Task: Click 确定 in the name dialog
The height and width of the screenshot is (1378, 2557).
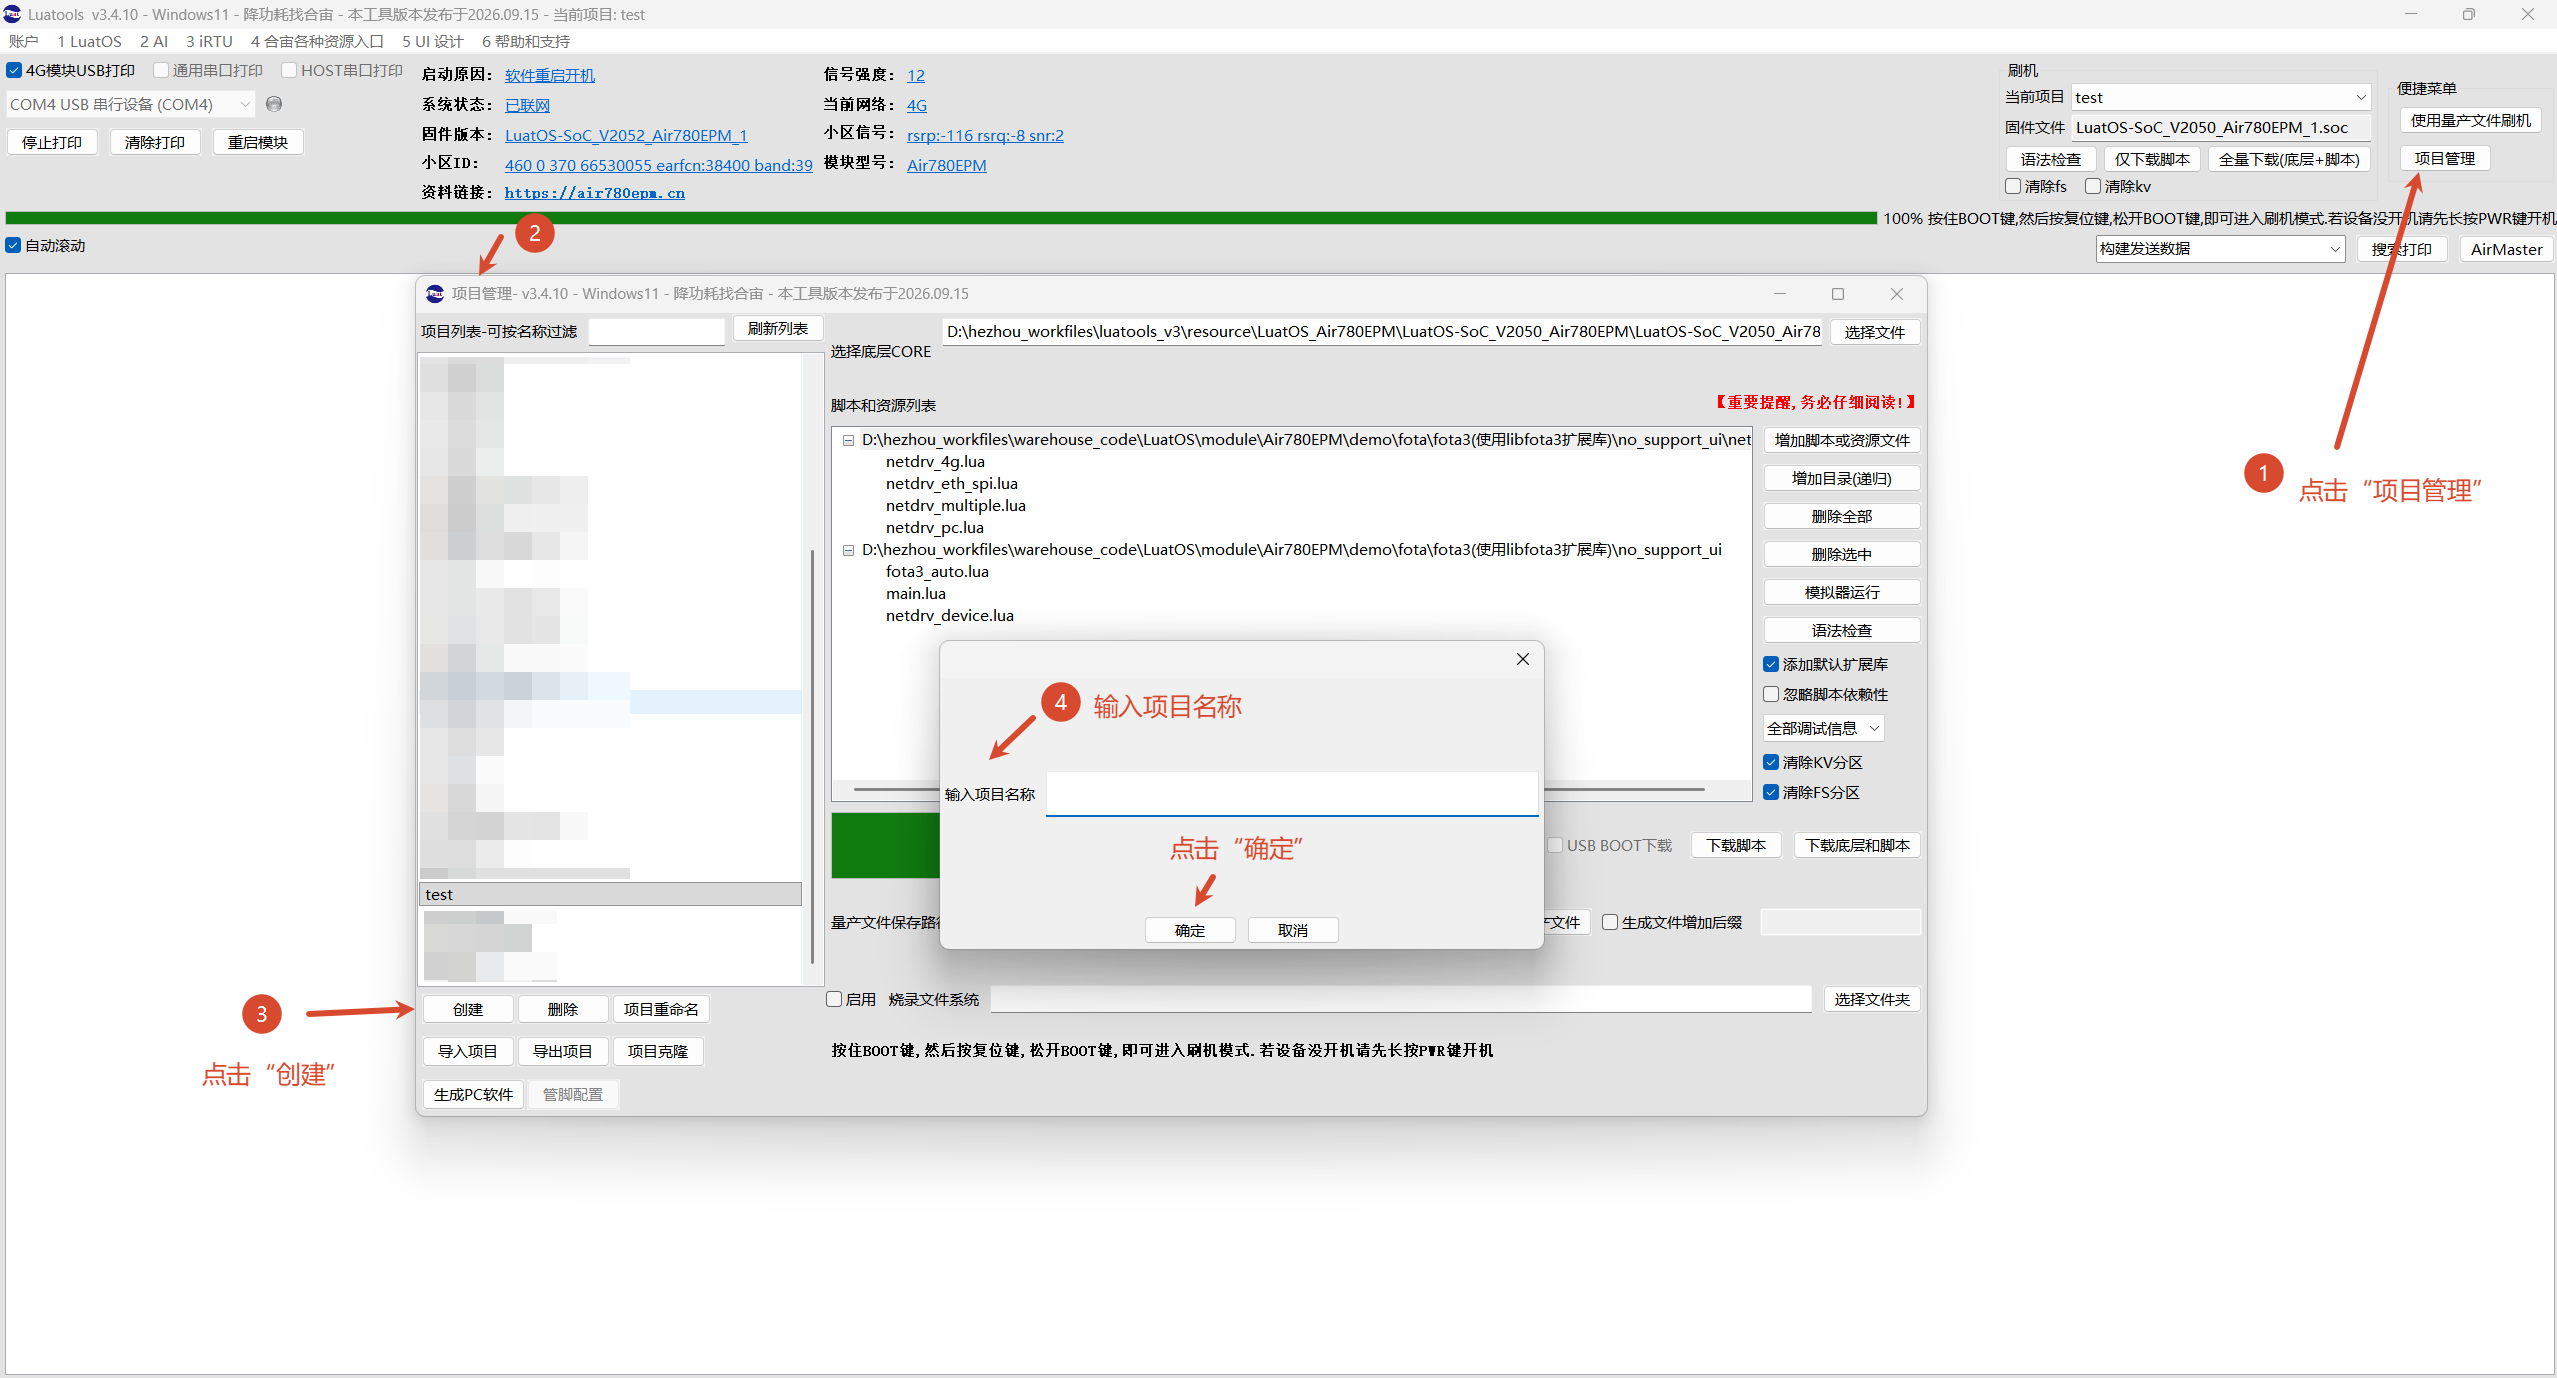Action: tap(1190, 930)
